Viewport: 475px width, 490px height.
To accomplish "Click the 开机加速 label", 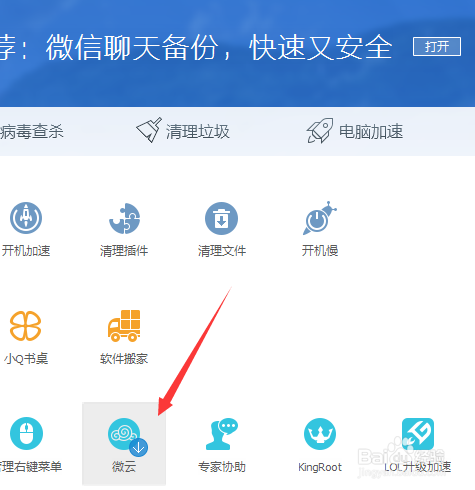I will pos(26,251).
